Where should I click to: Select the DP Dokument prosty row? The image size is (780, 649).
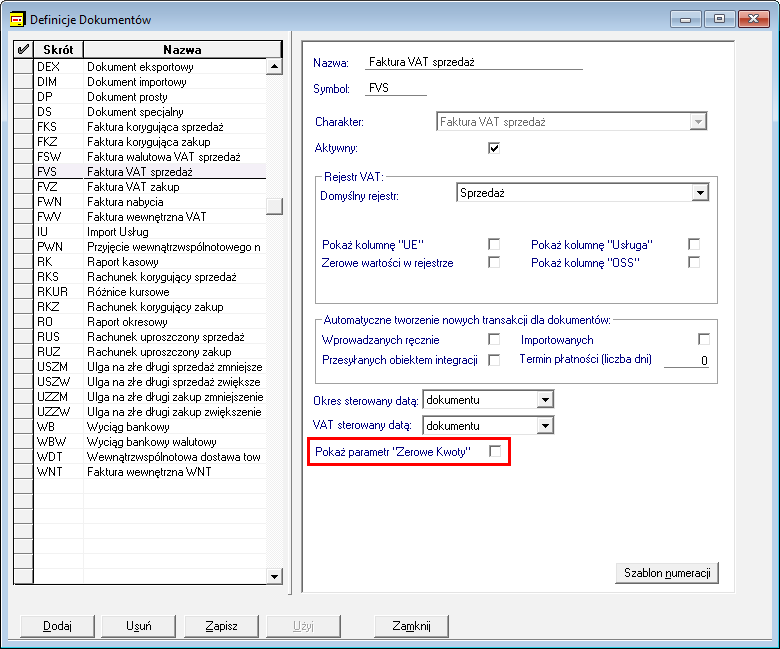150,96
